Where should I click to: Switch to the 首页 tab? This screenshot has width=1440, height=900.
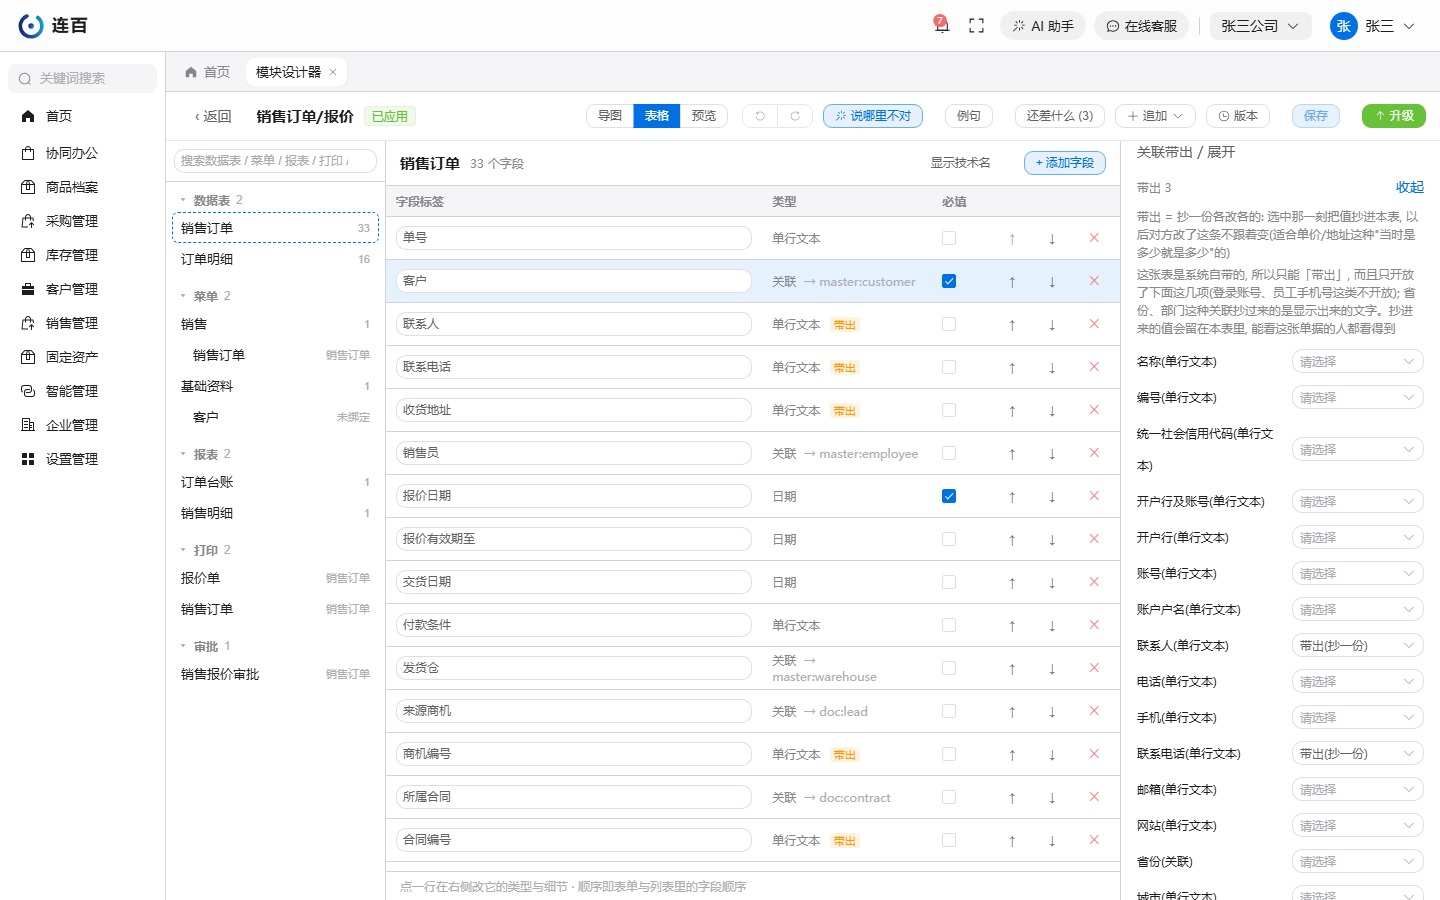(208, 72)
